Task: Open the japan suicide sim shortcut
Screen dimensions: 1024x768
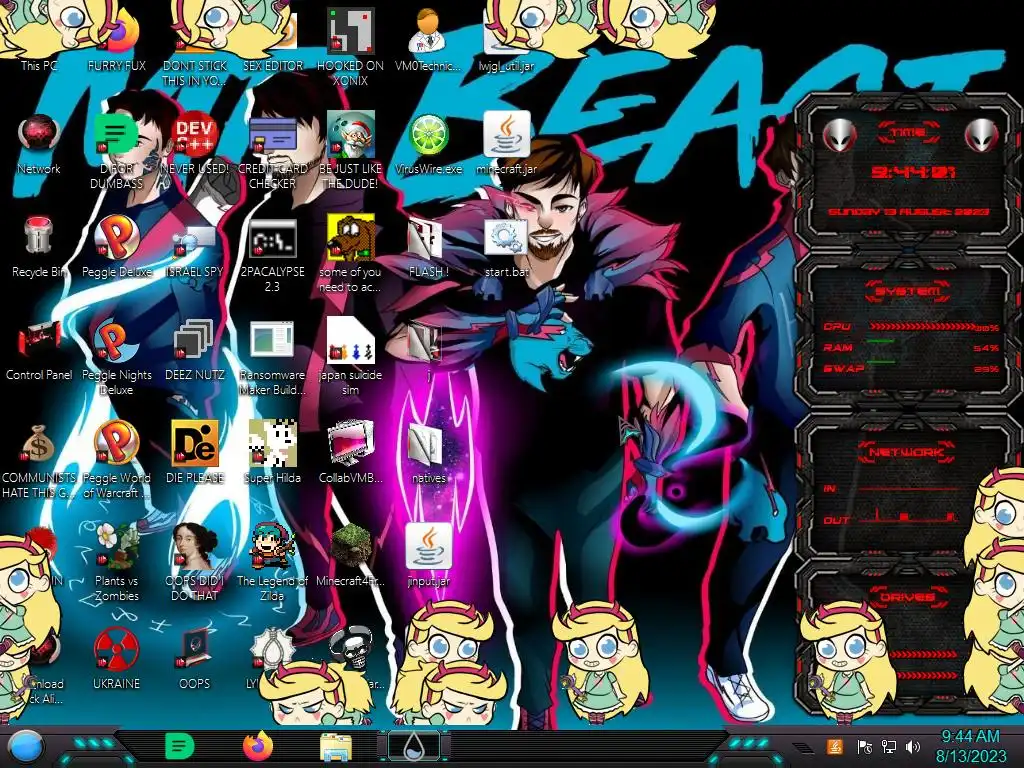Action: (x=350, y=340)
